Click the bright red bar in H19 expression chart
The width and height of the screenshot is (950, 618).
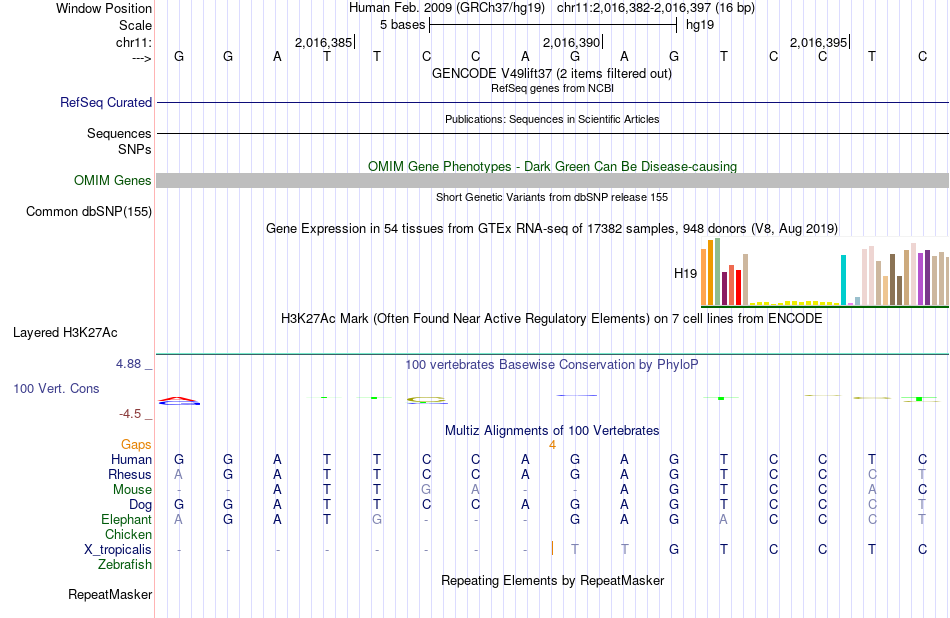point(739,287)
